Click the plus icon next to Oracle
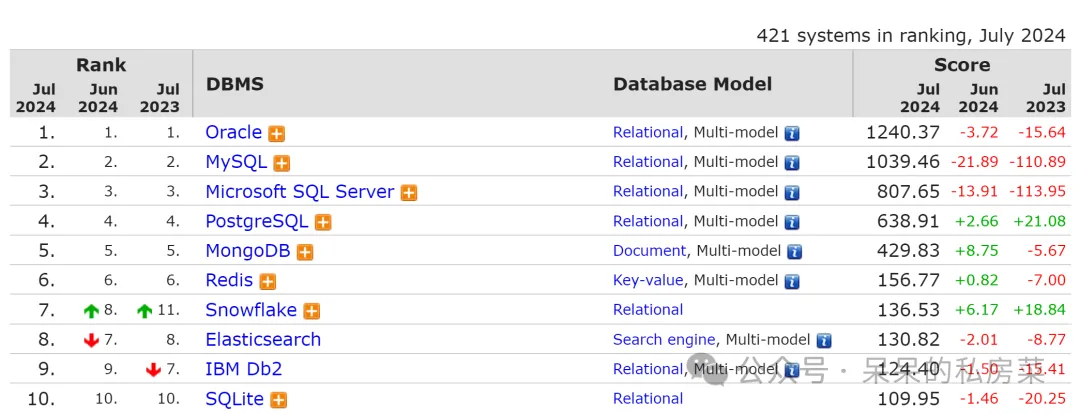The width and height of the screenshot is (1080, 414). click(277, 134)
